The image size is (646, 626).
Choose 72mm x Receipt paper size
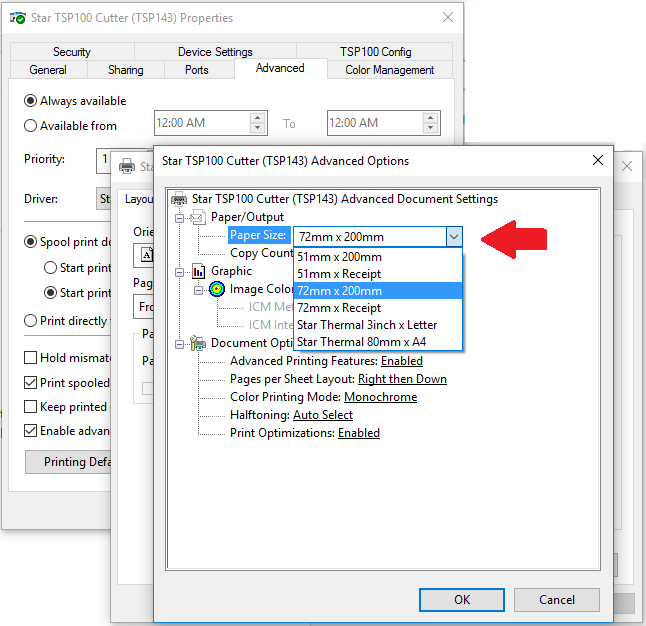pyautogui.click(x=378, y=308)
